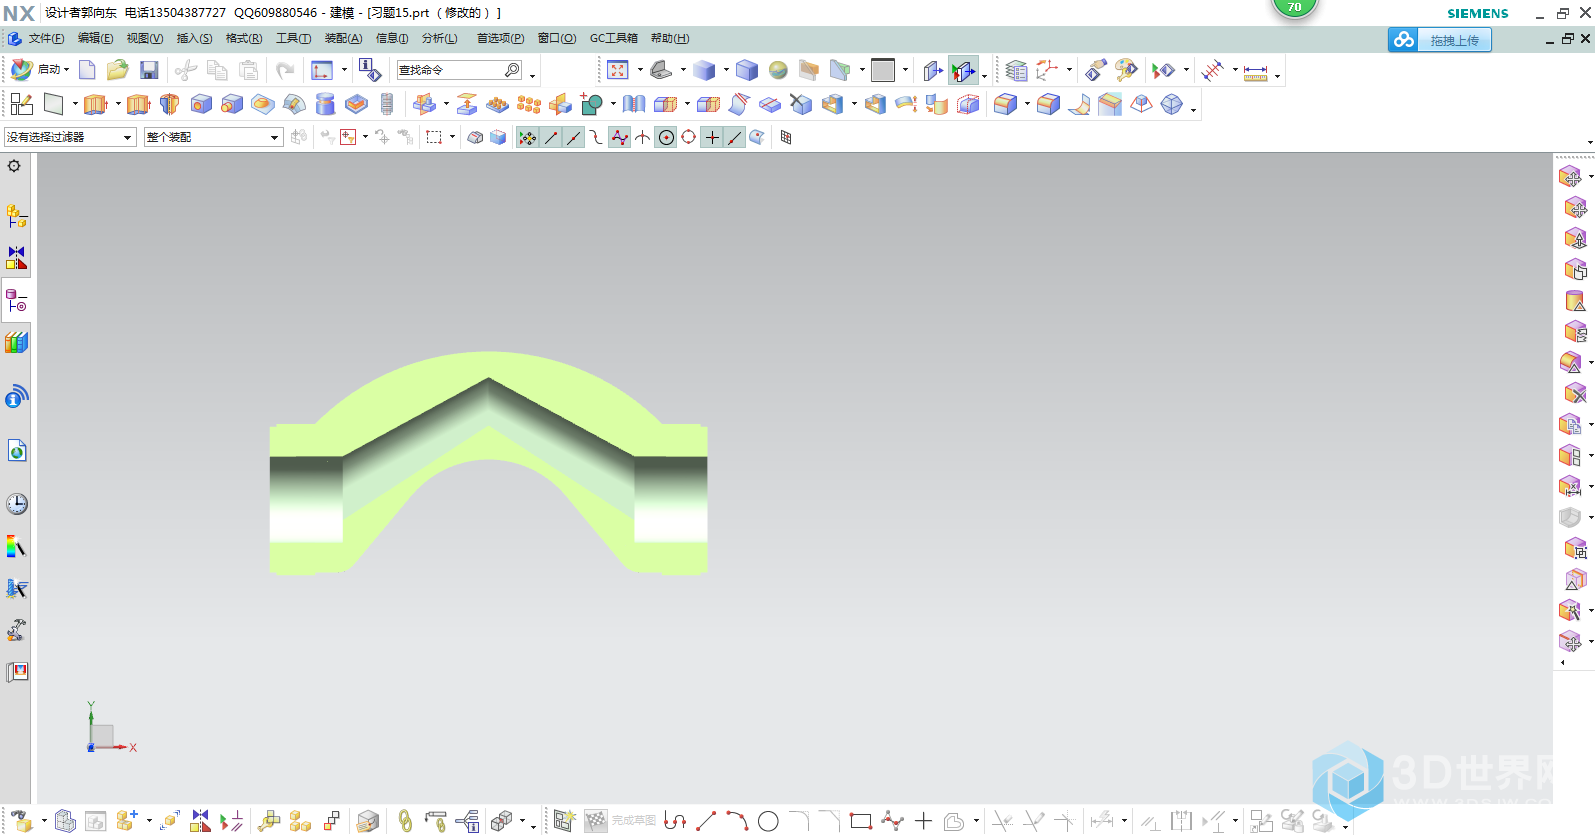Open the GC工具箱 menu
Screen dimensions: 1595x835
(613, 38)
